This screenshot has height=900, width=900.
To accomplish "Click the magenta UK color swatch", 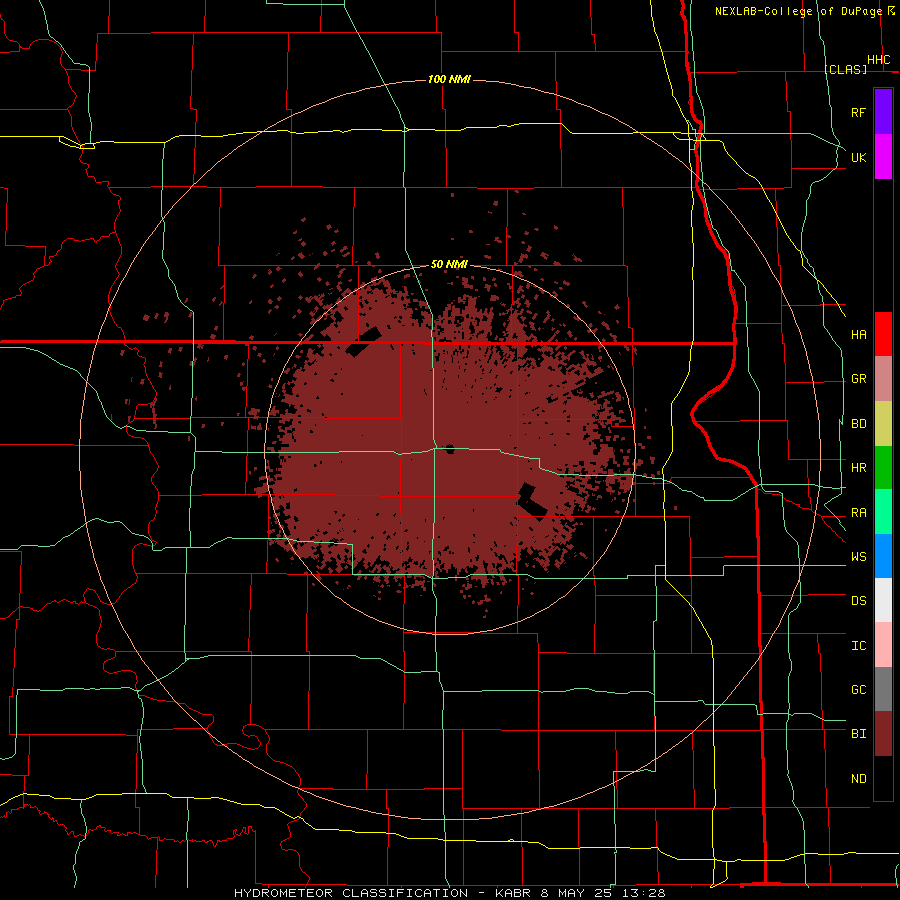I will tap(883, 157).
